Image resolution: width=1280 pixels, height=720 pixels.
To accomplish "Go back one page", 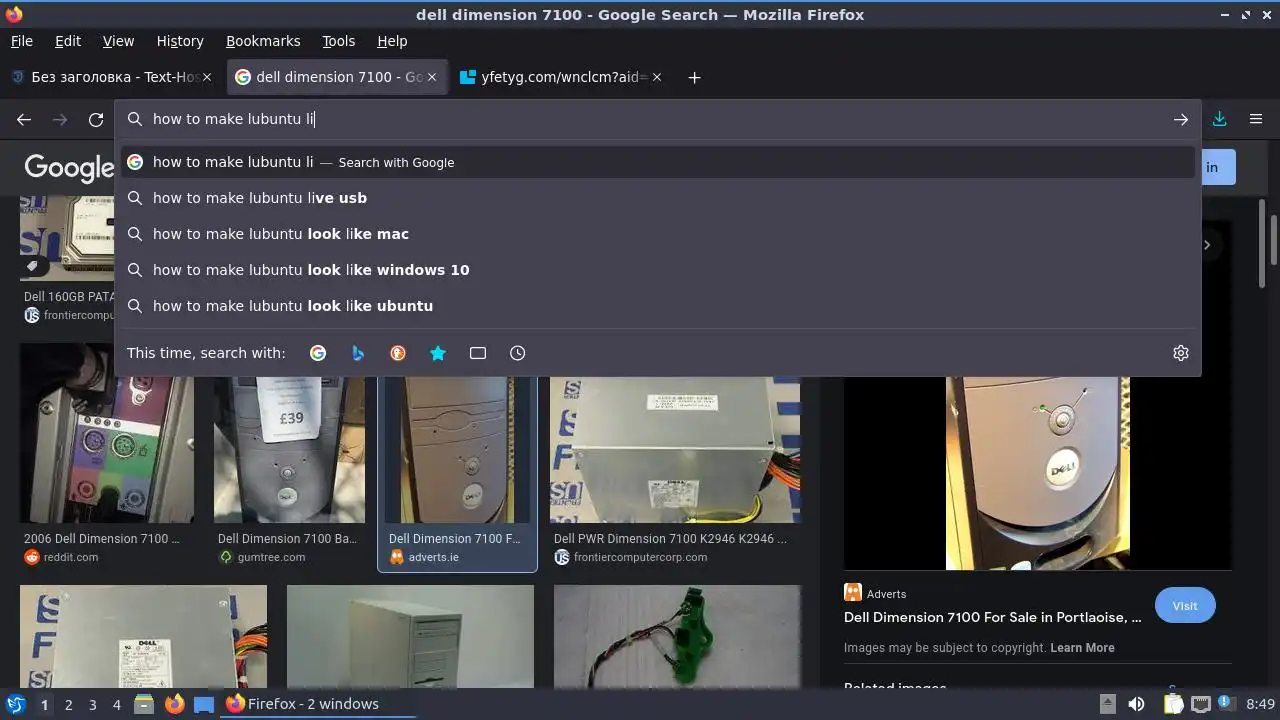I will click(24, 119).
